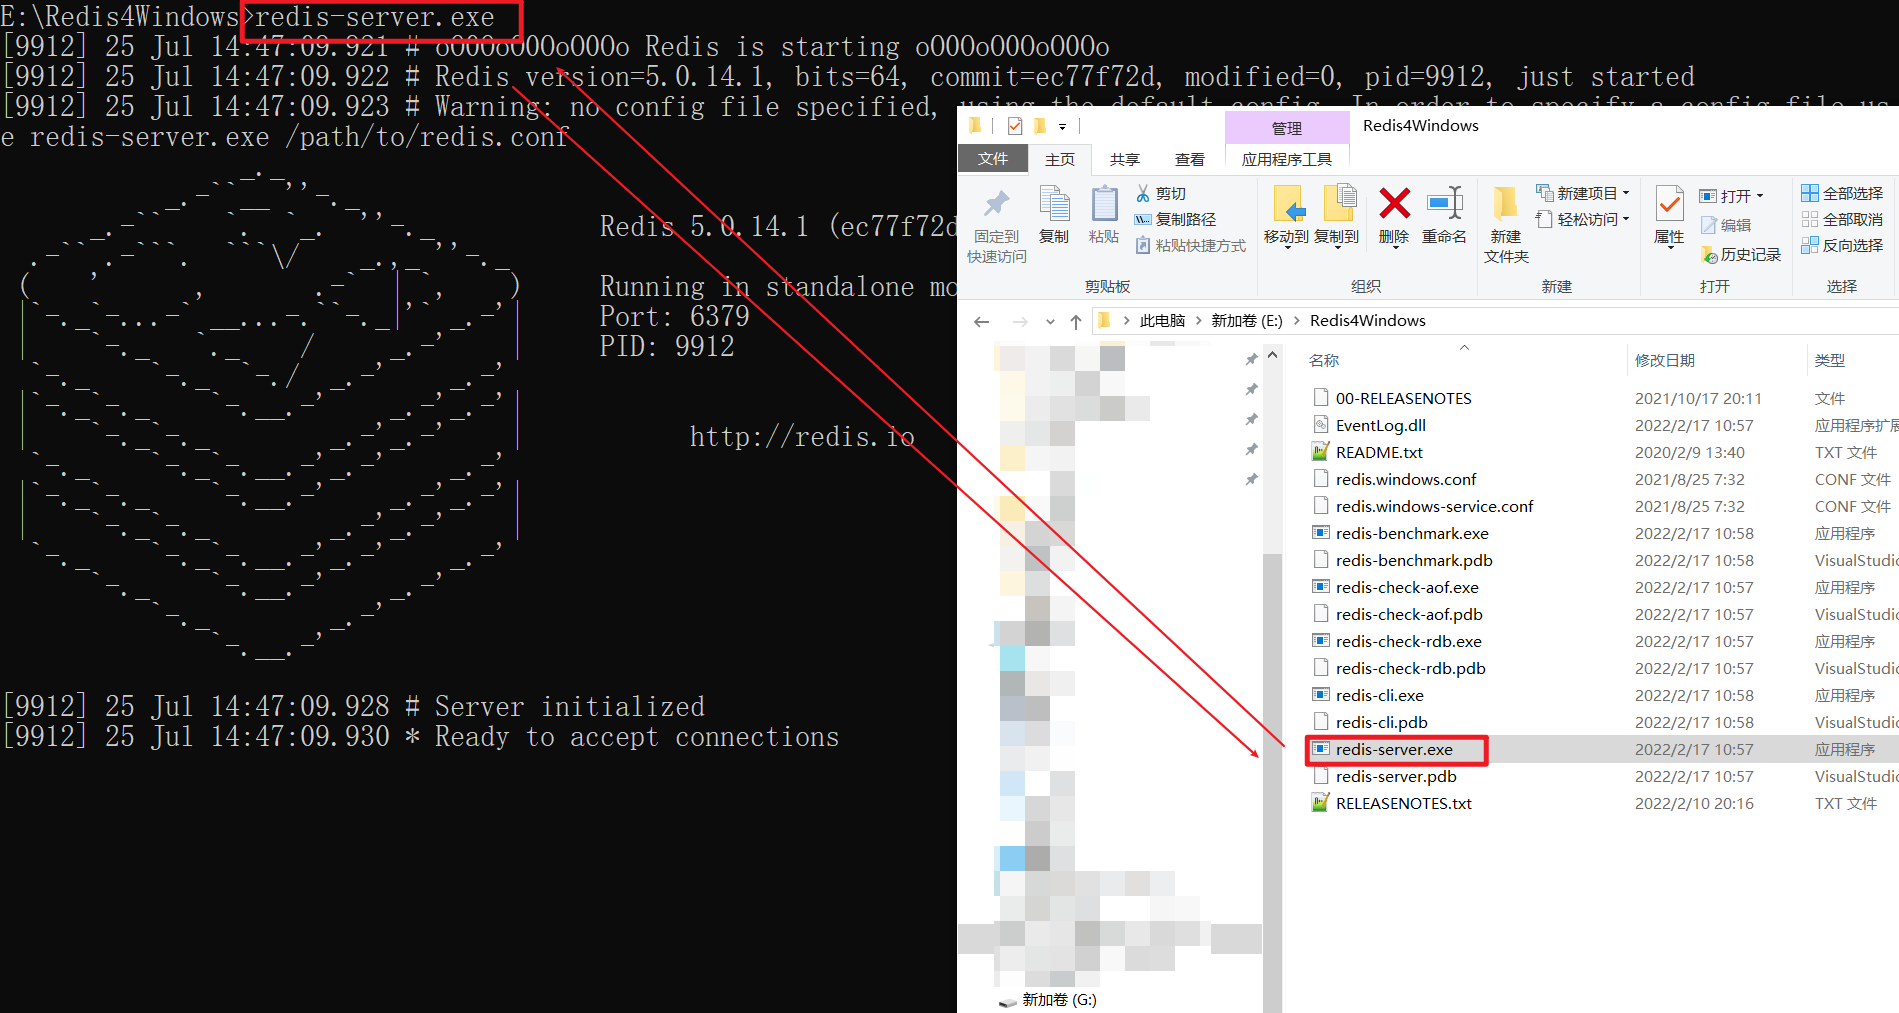Expand breadcrumb chevron after 新加卷 (E:)
1899x1013 pixels.
tap(1297, 321)
